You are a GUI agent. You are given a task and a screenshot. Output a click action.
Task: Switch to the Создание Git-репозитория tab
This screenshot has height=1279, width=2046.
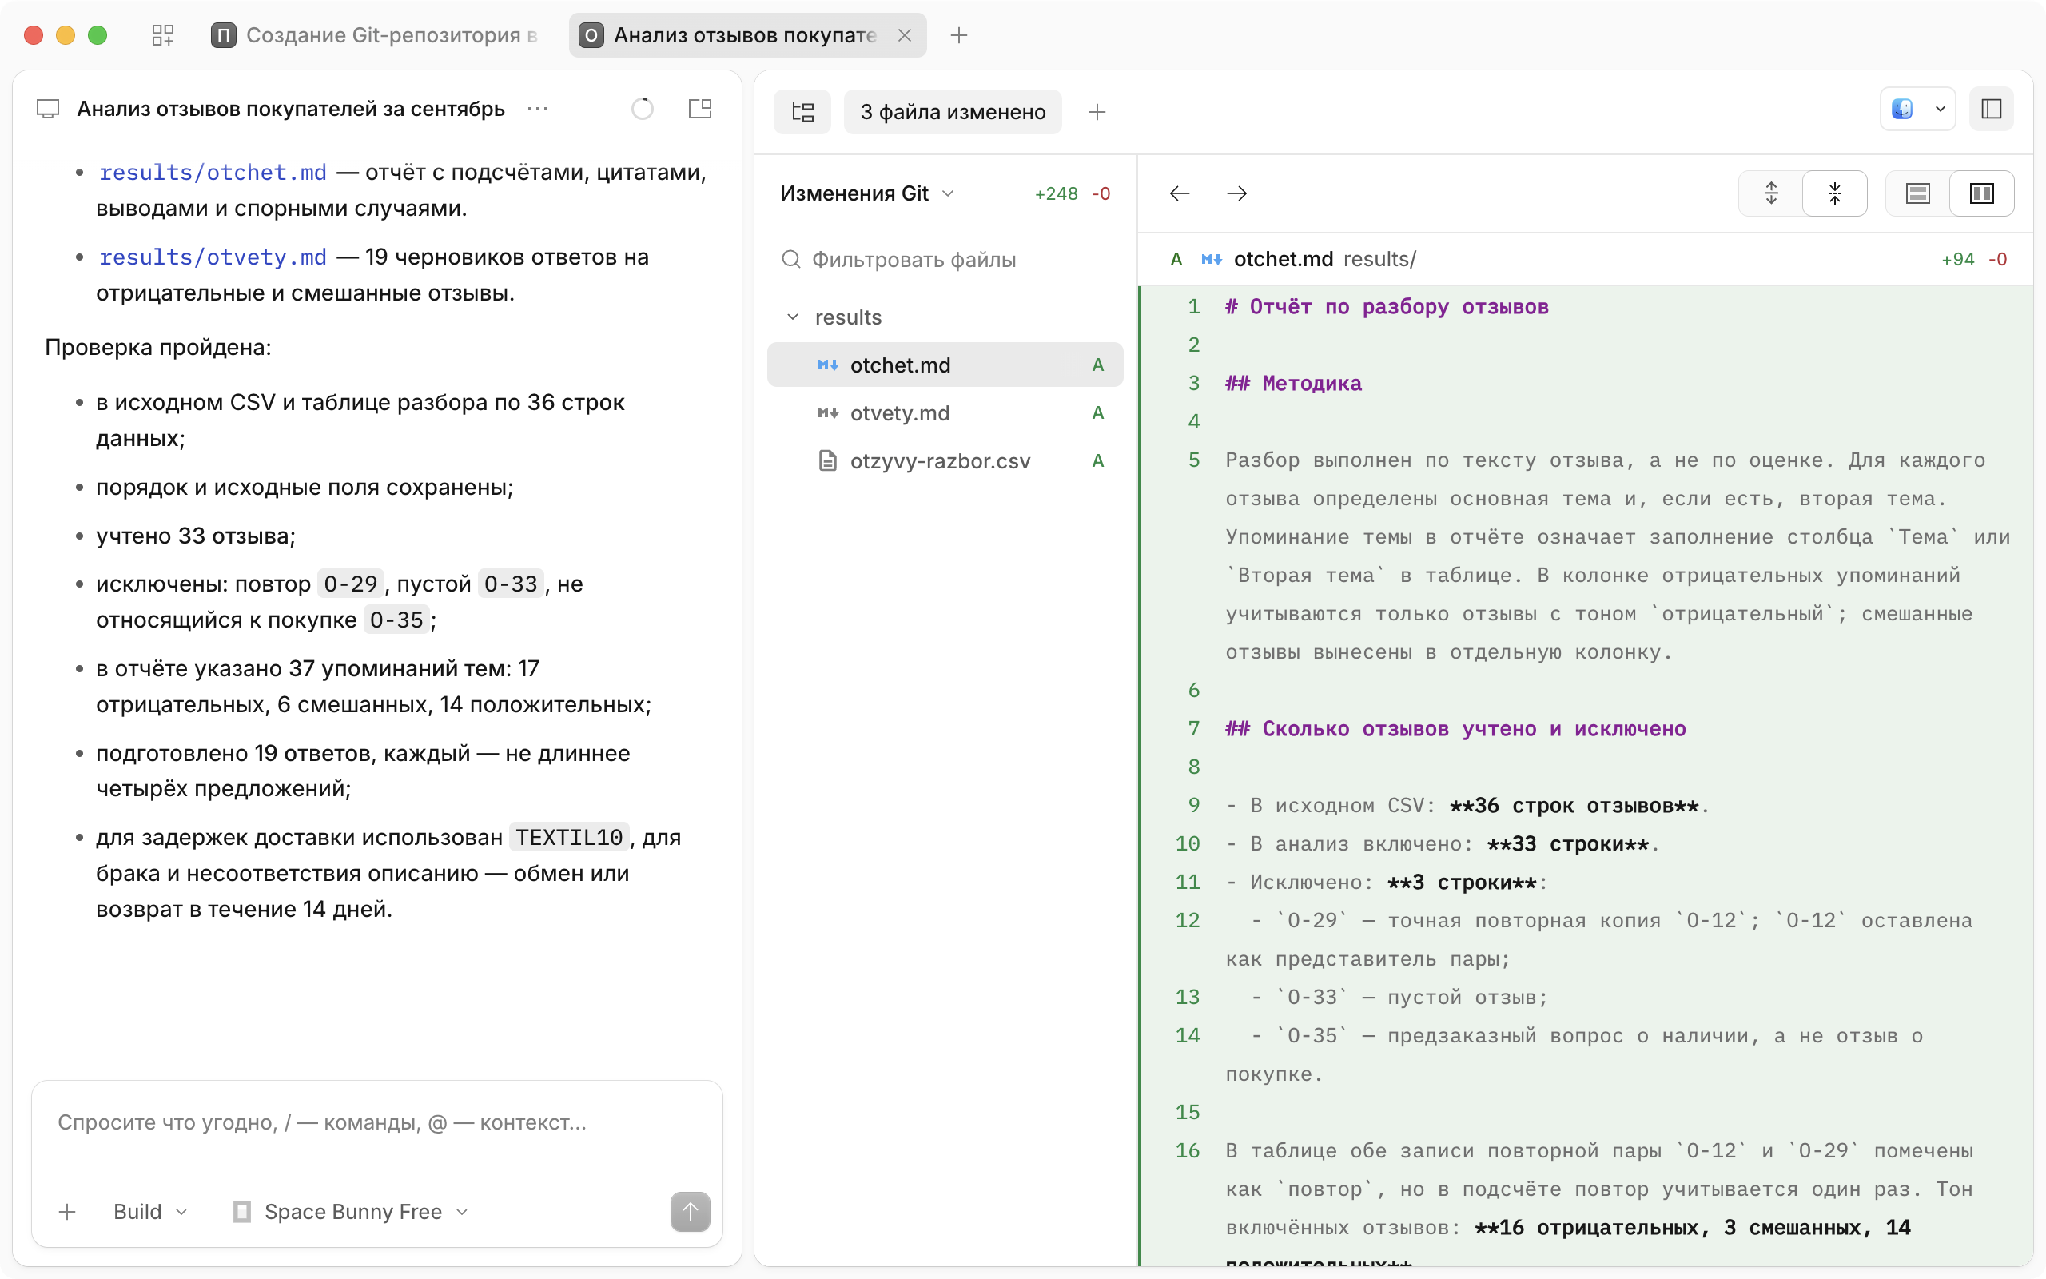click(376, 36)
